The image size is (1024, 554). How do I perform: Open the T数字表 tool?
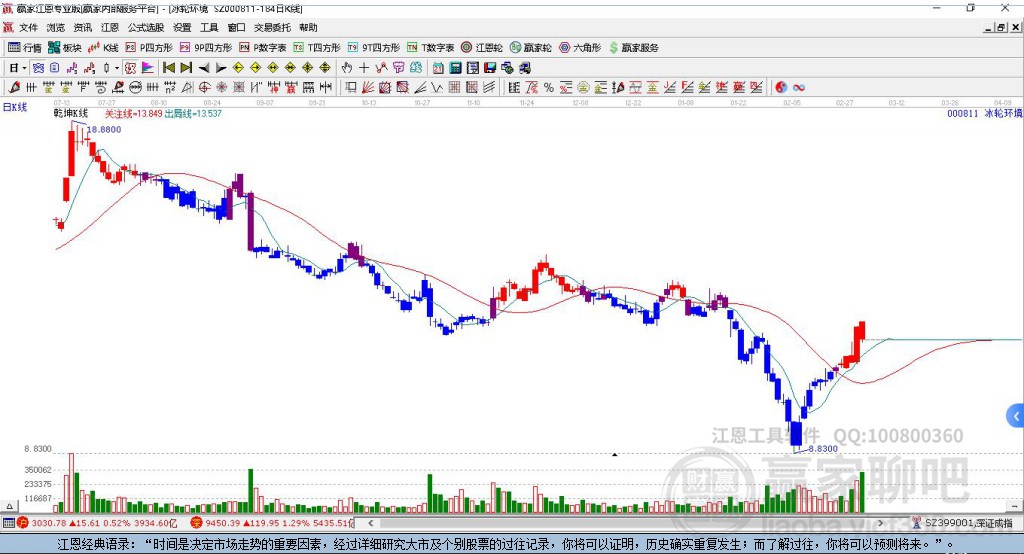click(x=430, y=48)
